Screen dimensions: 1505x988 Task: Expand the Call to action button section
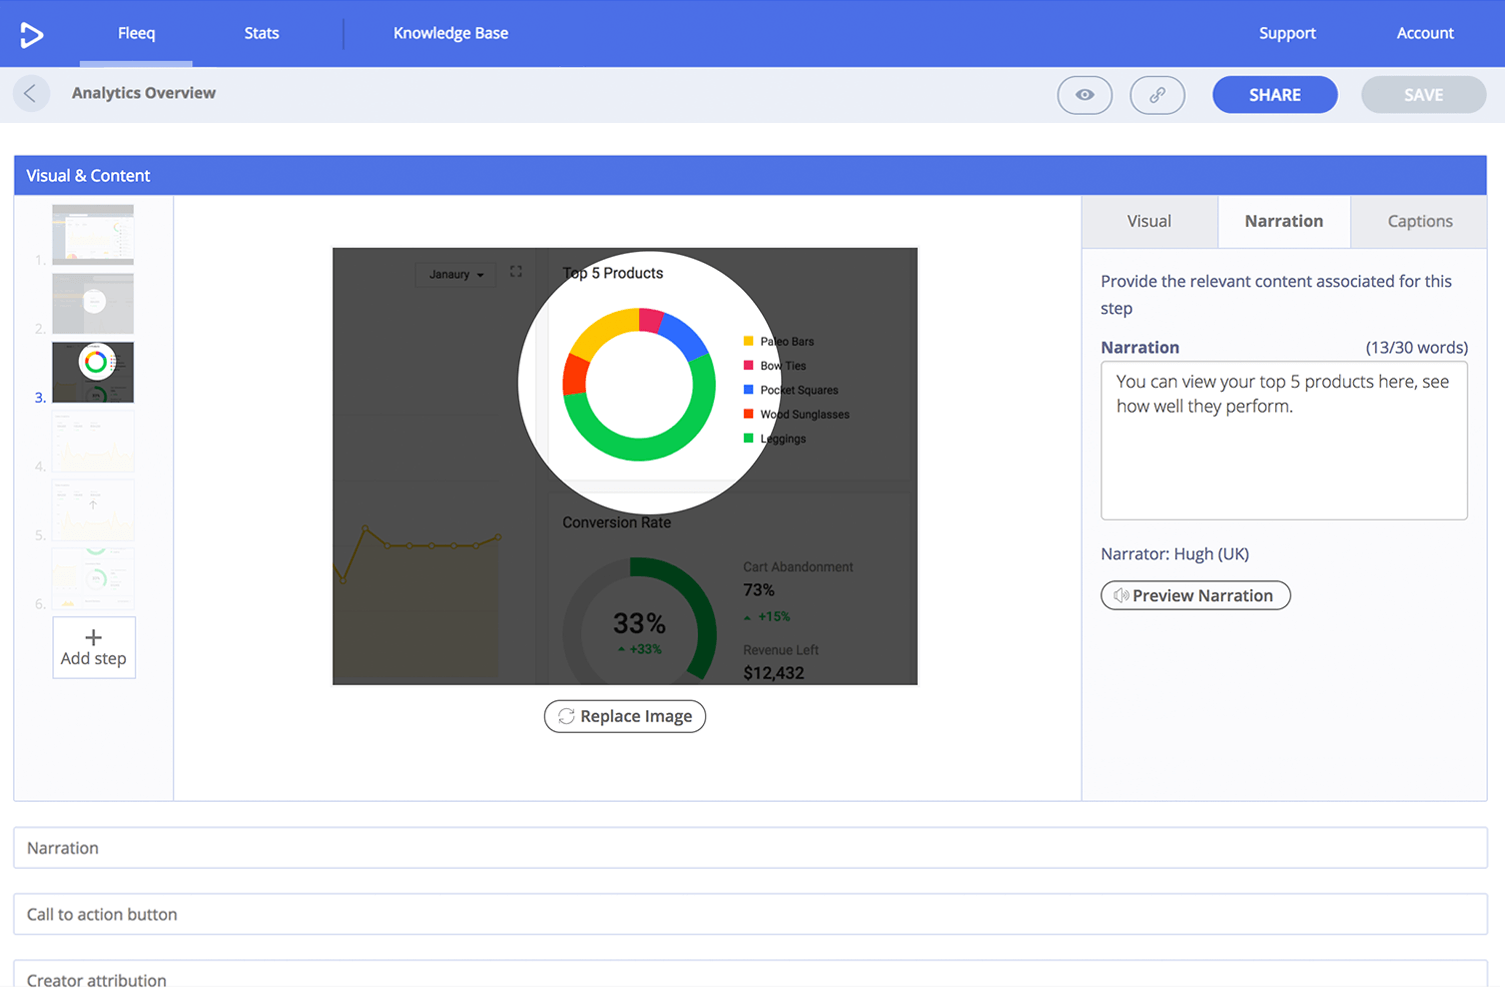coord(750,914)
